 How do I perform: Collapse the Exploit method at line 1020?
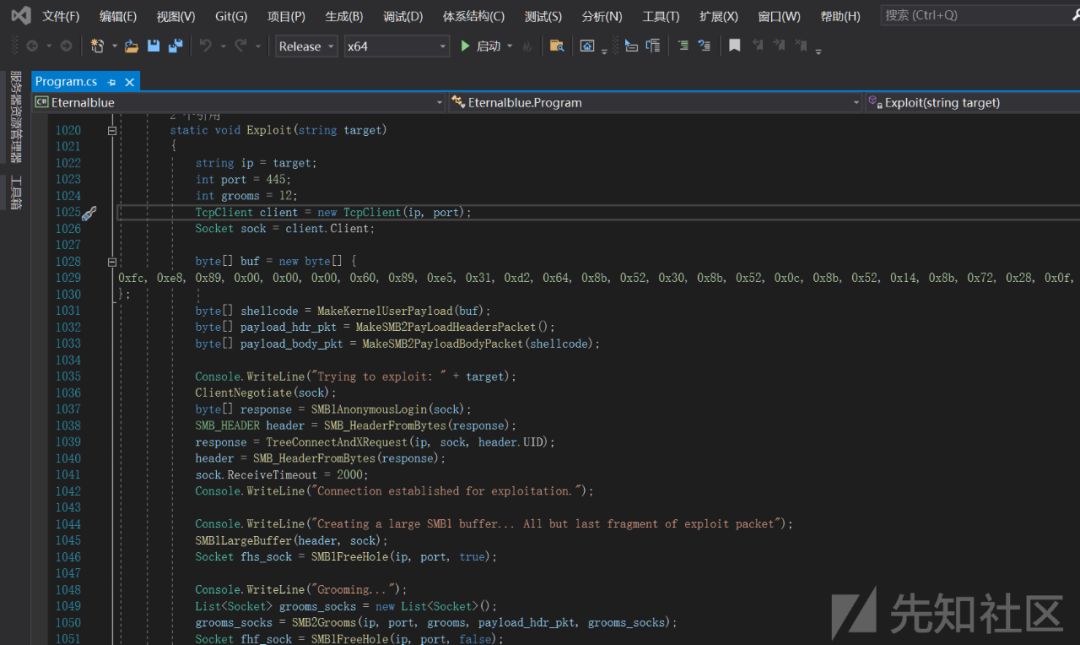point(112,131)
